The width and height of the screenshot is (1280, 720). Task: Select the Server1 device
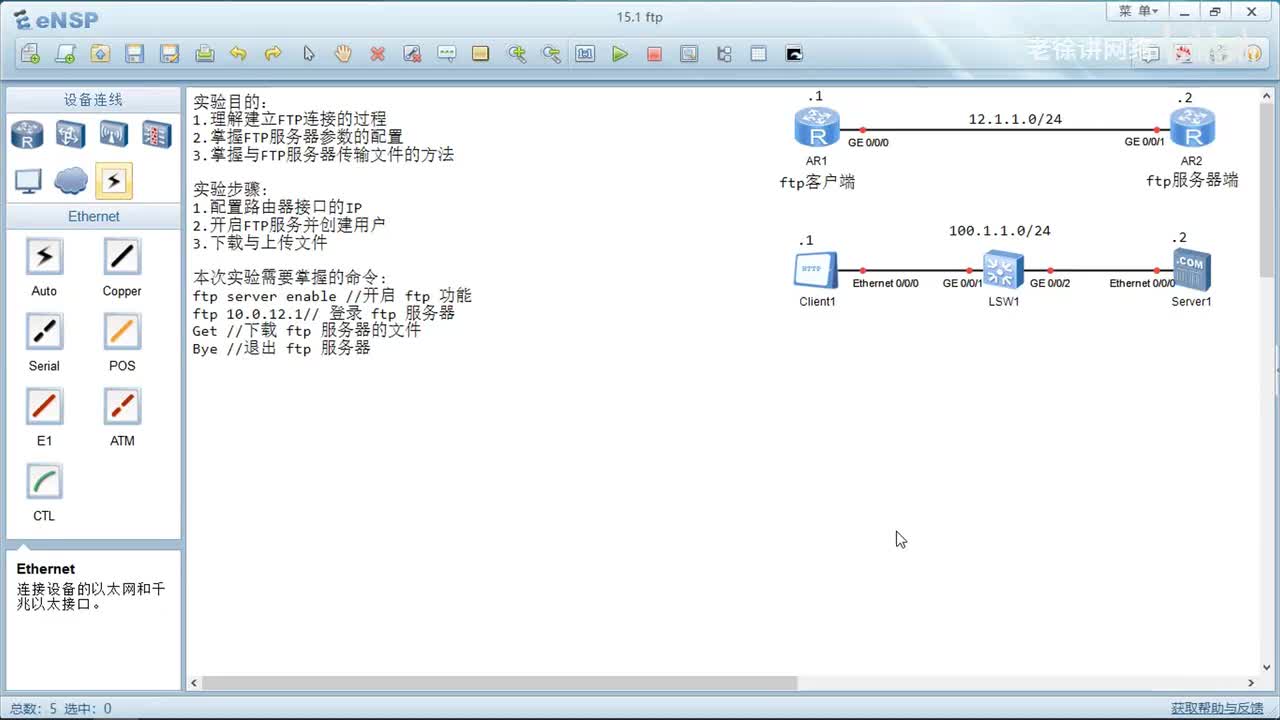(x=1191, y=270)
